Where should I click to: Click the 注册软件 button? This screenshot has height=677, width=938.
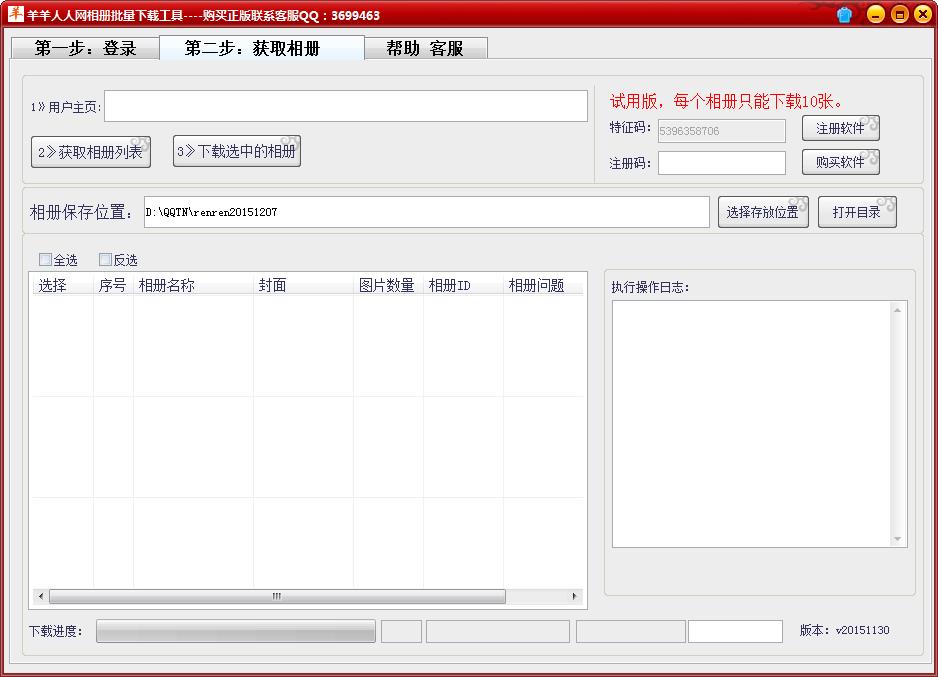pos(840,129)
